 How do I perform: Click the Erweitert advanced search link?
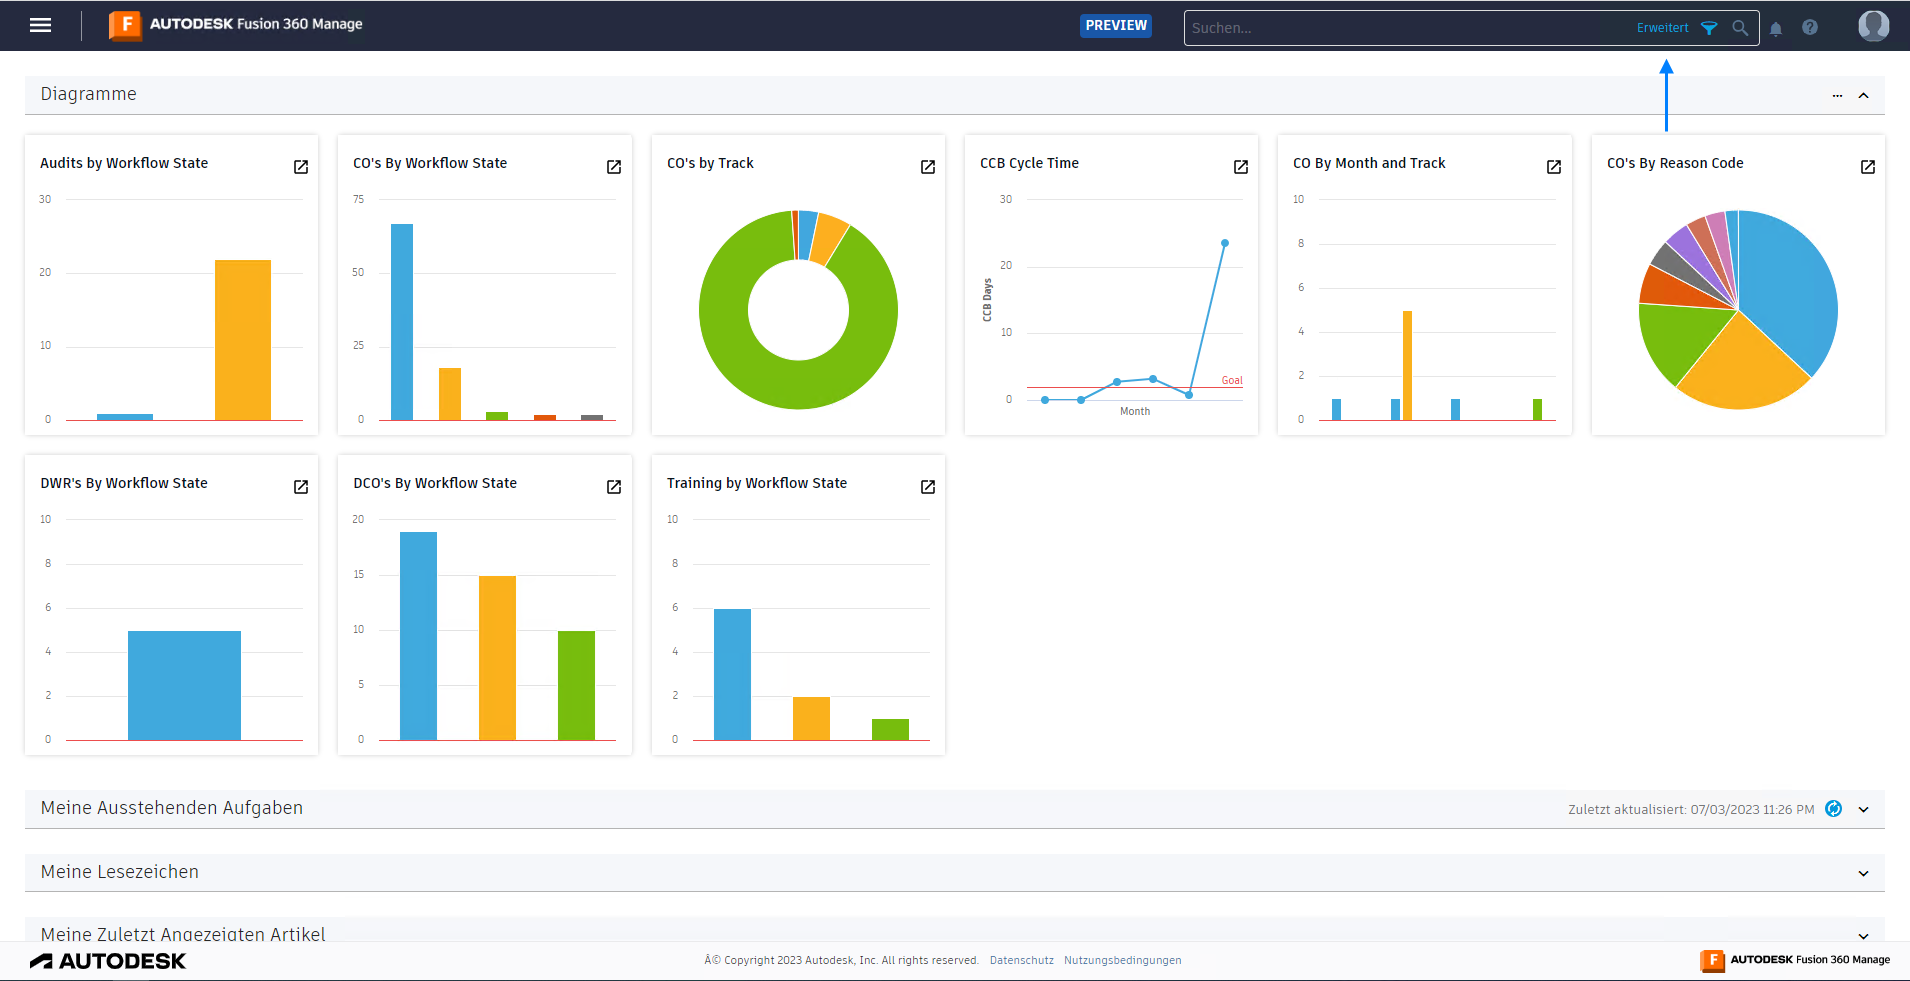tap(1662, 28)
